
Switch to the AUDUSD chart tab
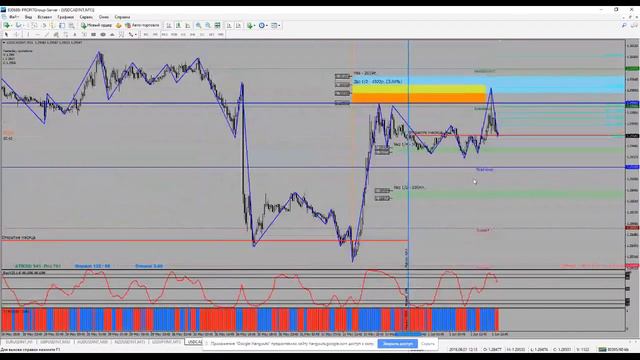point(92,342)
